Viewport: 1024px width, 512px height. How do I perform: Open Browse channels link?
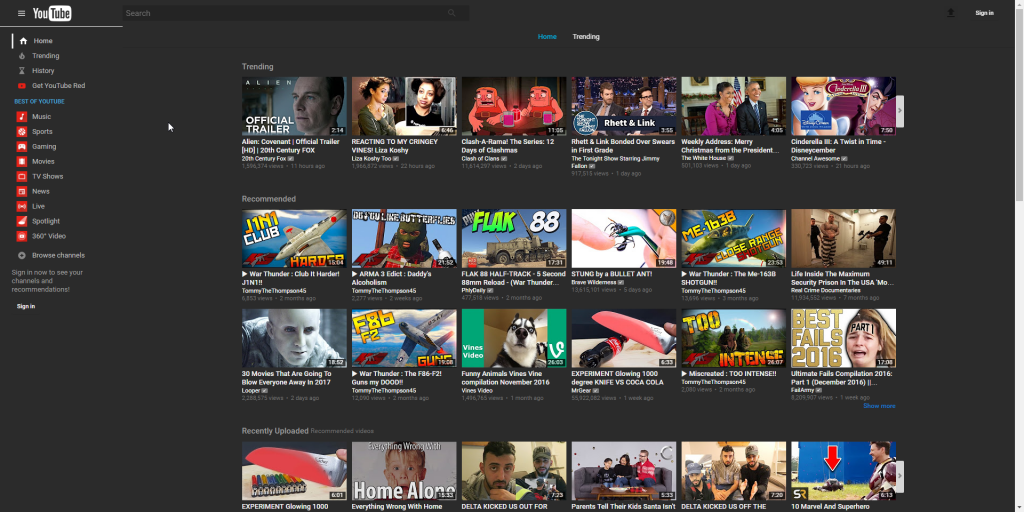pos(58,256)
